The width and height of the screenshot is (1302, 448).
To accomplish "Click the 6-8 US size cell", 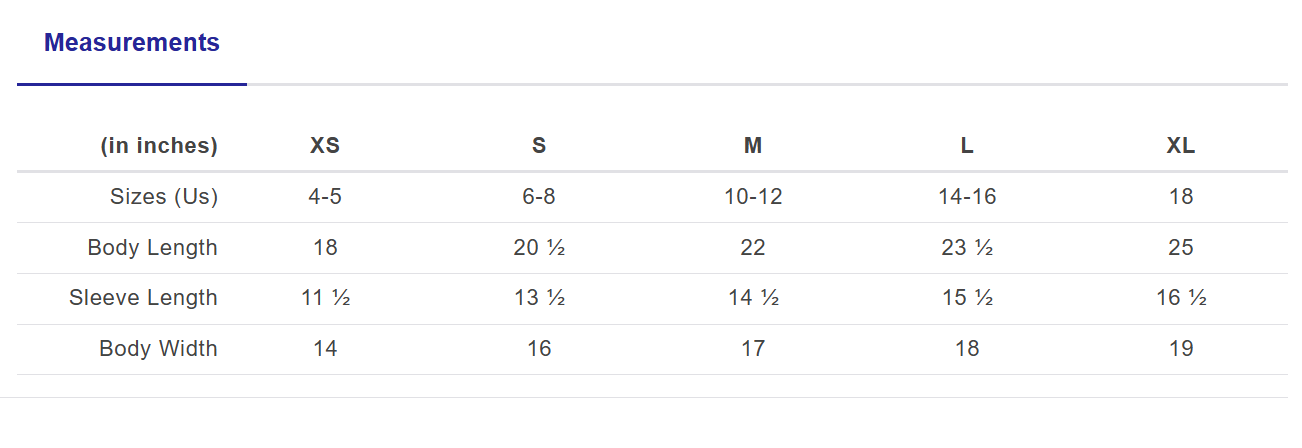I will (x=539, y=197).
